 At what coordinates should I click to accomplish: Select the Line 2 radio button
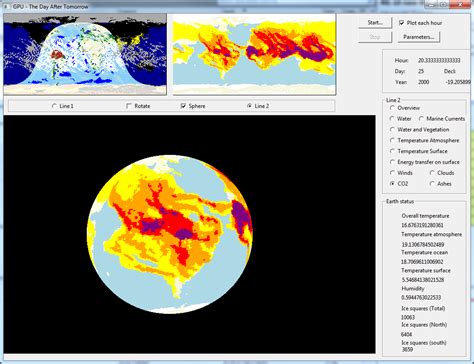[249, 106]
